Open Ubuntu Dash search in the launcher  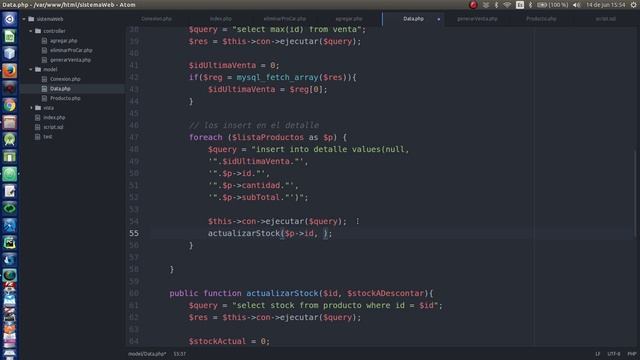click(9, 19)
